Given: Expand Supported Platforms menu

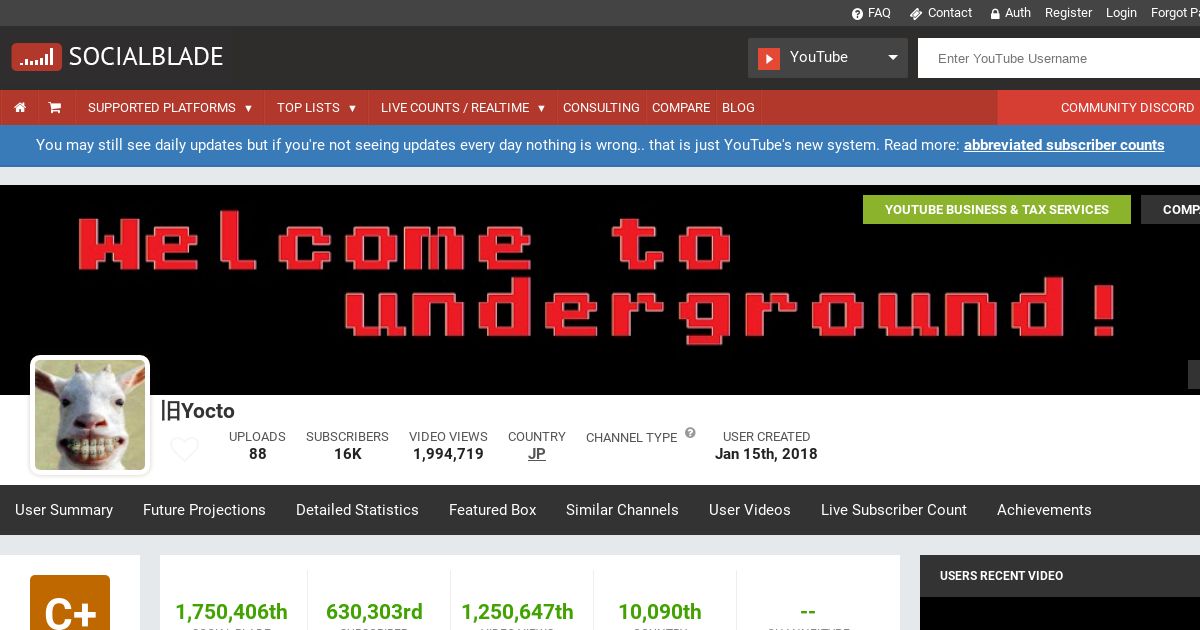Looking at the screenshot, I should point(170,108).
